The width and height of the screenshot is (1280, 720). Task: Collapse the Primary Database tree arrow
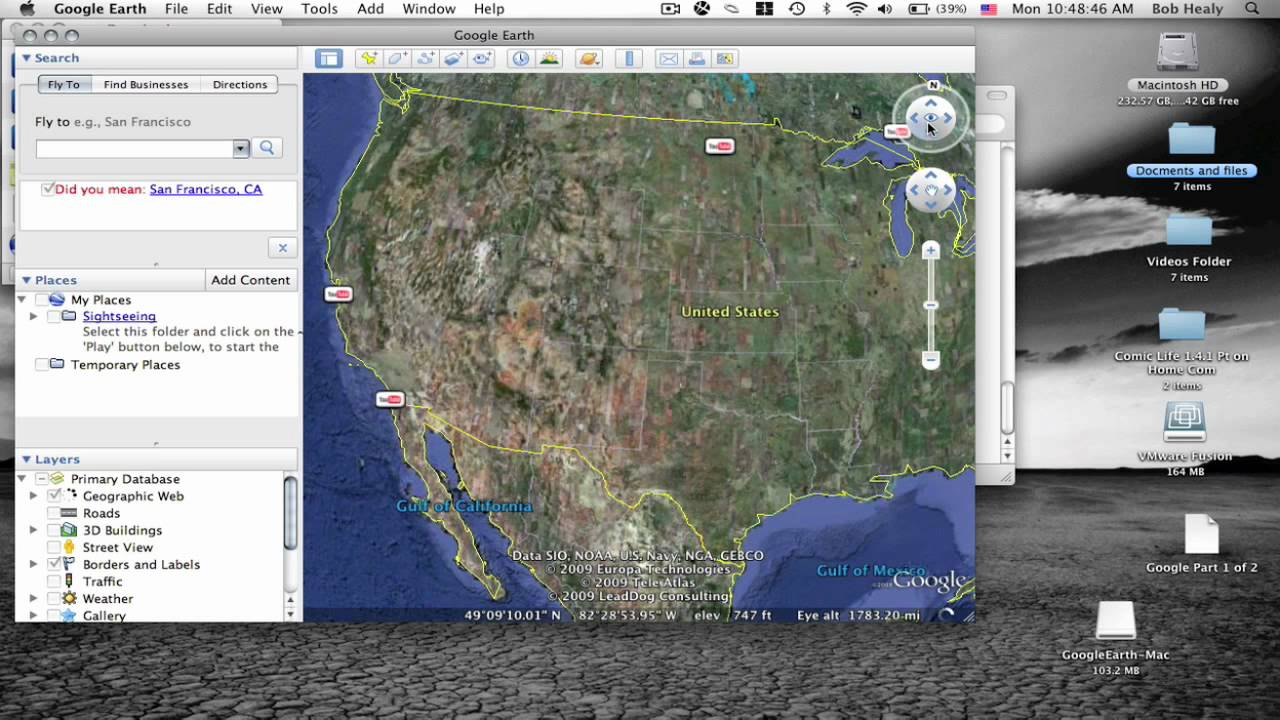(x=22, y=479)
